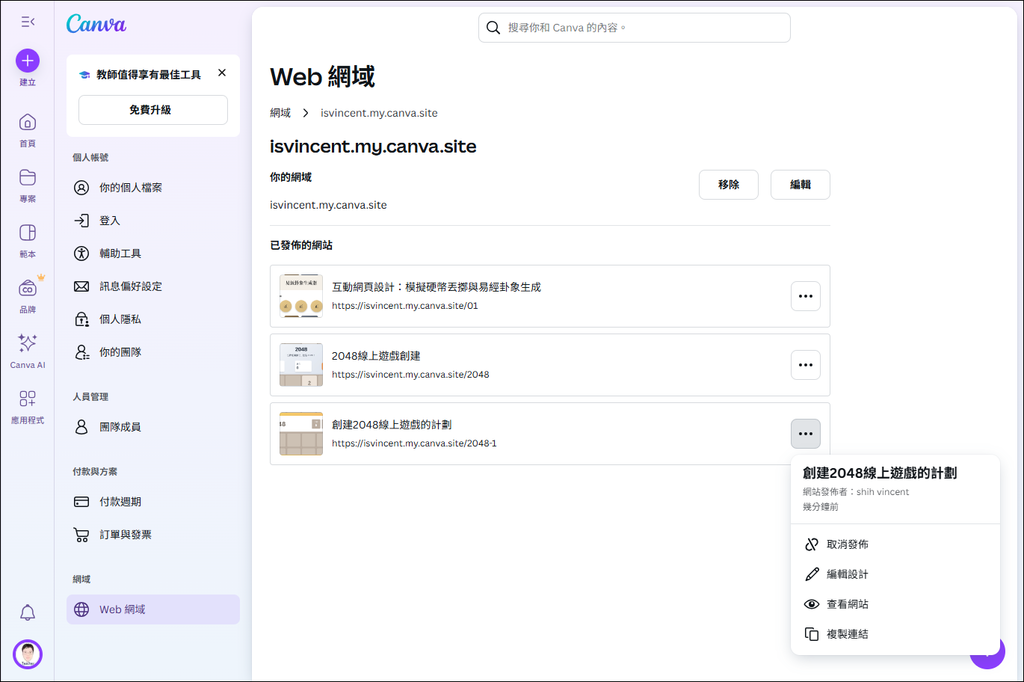The image size is (1024, 682).
Task: Open 個人隱私 settings
Action: 153,319
